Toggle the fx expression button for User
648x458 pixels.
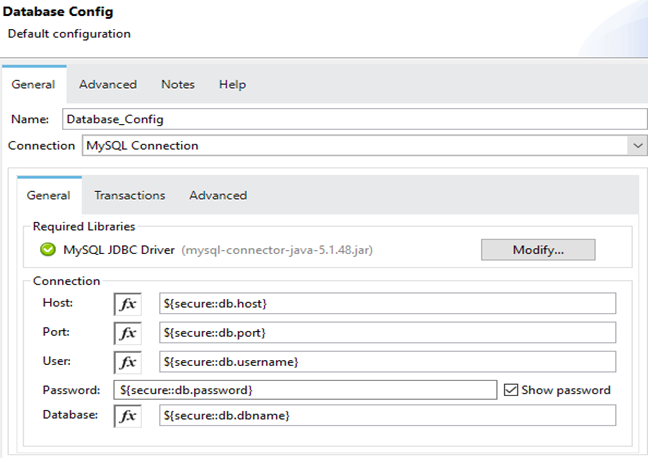[x=128, y=361]
